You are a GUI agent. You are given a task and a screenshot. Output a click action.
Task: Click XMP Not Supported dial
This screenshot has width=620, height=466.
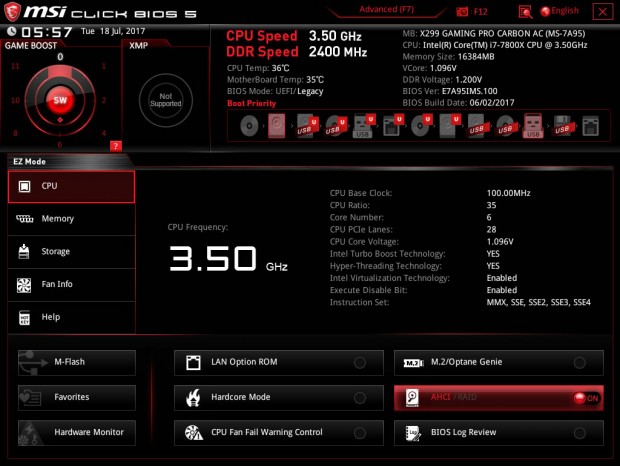(166, 100)
